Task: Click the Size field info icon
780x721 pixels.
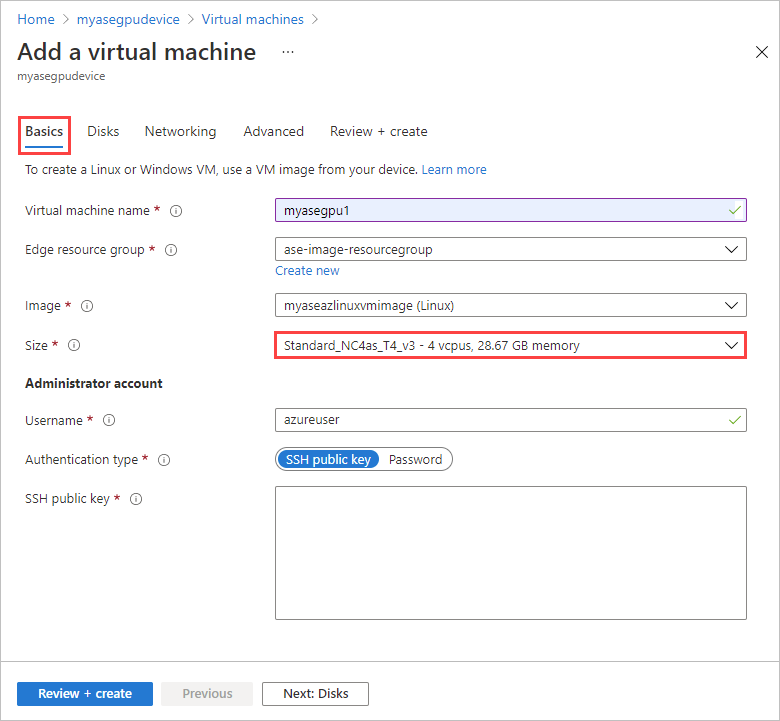Action: [74, 346]
